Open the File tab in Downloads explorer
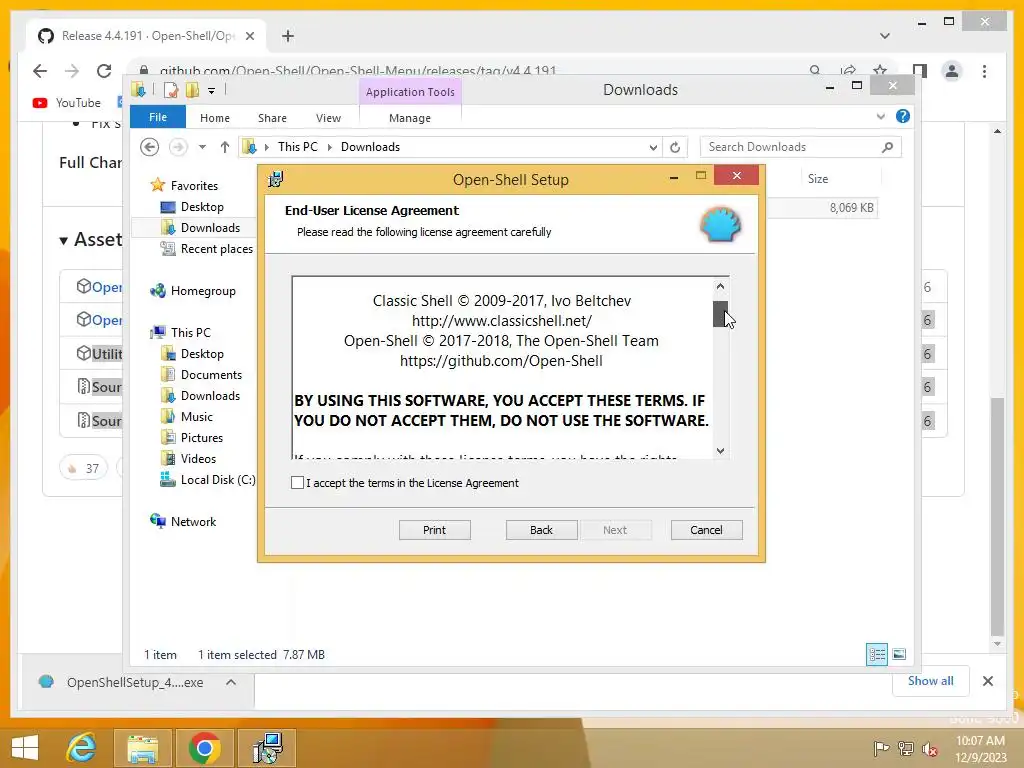Image resolution: width=1024 pixels, height=768 pixels. click(158, 117)
